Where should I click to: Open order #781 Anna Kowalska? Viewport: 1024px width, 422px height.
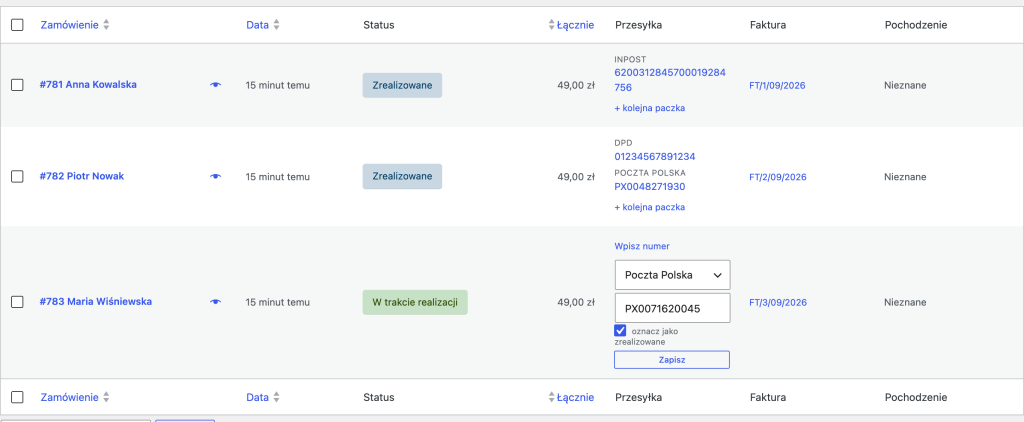[88, 85]
